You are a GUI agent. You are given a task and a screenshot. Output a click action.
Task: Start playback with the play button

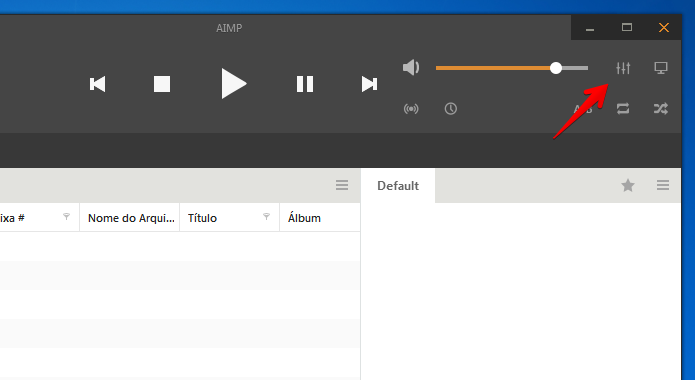234,84
